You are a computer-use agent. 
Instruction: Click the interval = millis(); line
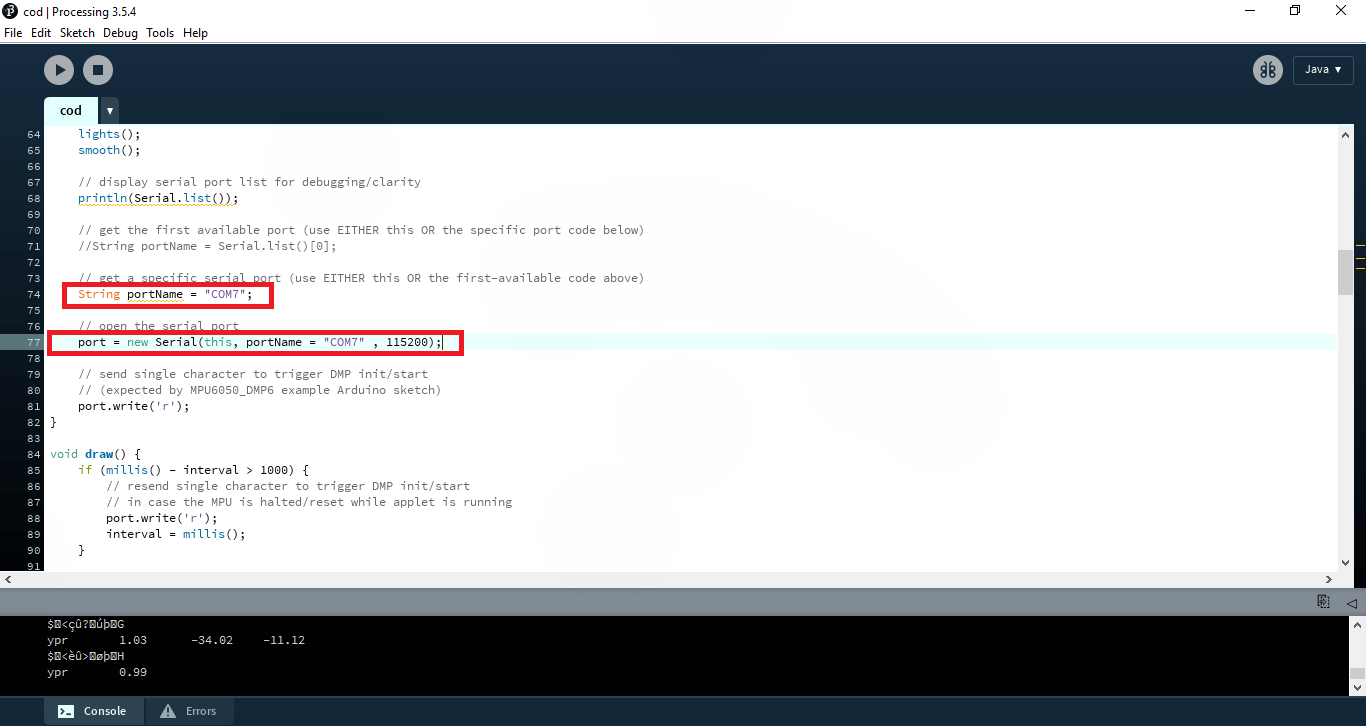tap(175, 534)
